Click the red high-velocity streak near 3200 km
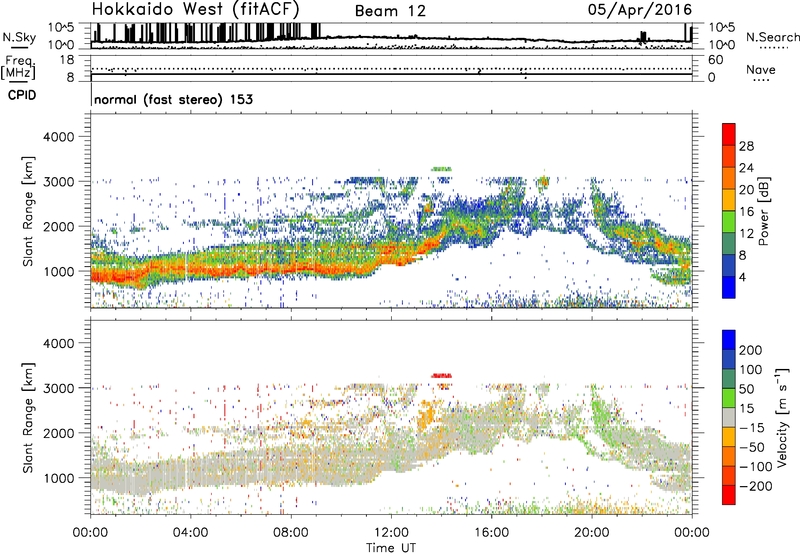The width and height of the screenshot is (800, 554). (441, 376)
